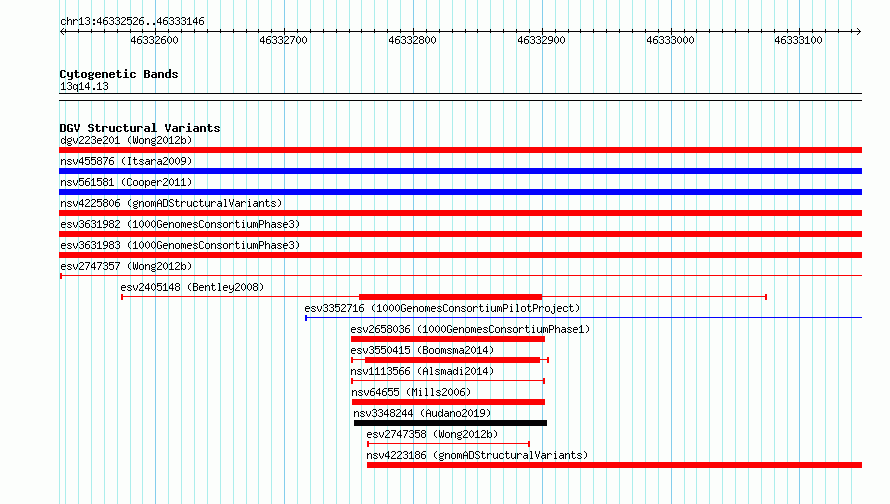890x504 pixels.
Task: Click red bar under nsv64655
Action: pos(448,402)
